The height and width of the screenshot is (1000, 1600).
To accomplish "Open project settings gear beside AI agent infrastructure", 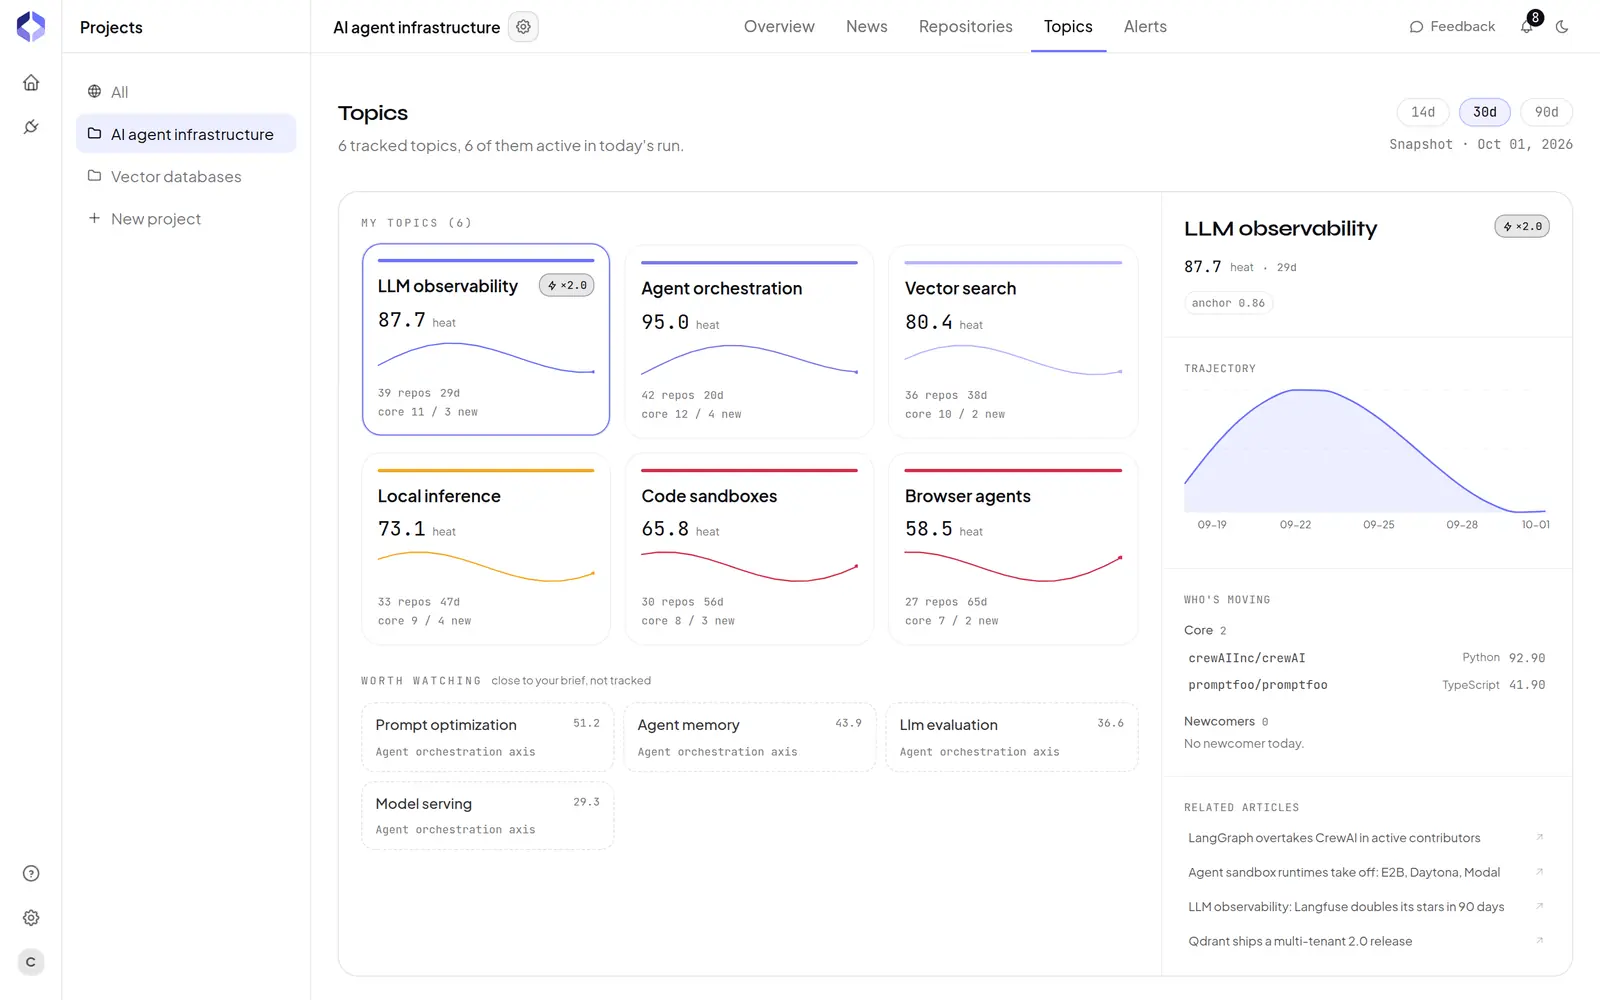I will click(523, 27).
